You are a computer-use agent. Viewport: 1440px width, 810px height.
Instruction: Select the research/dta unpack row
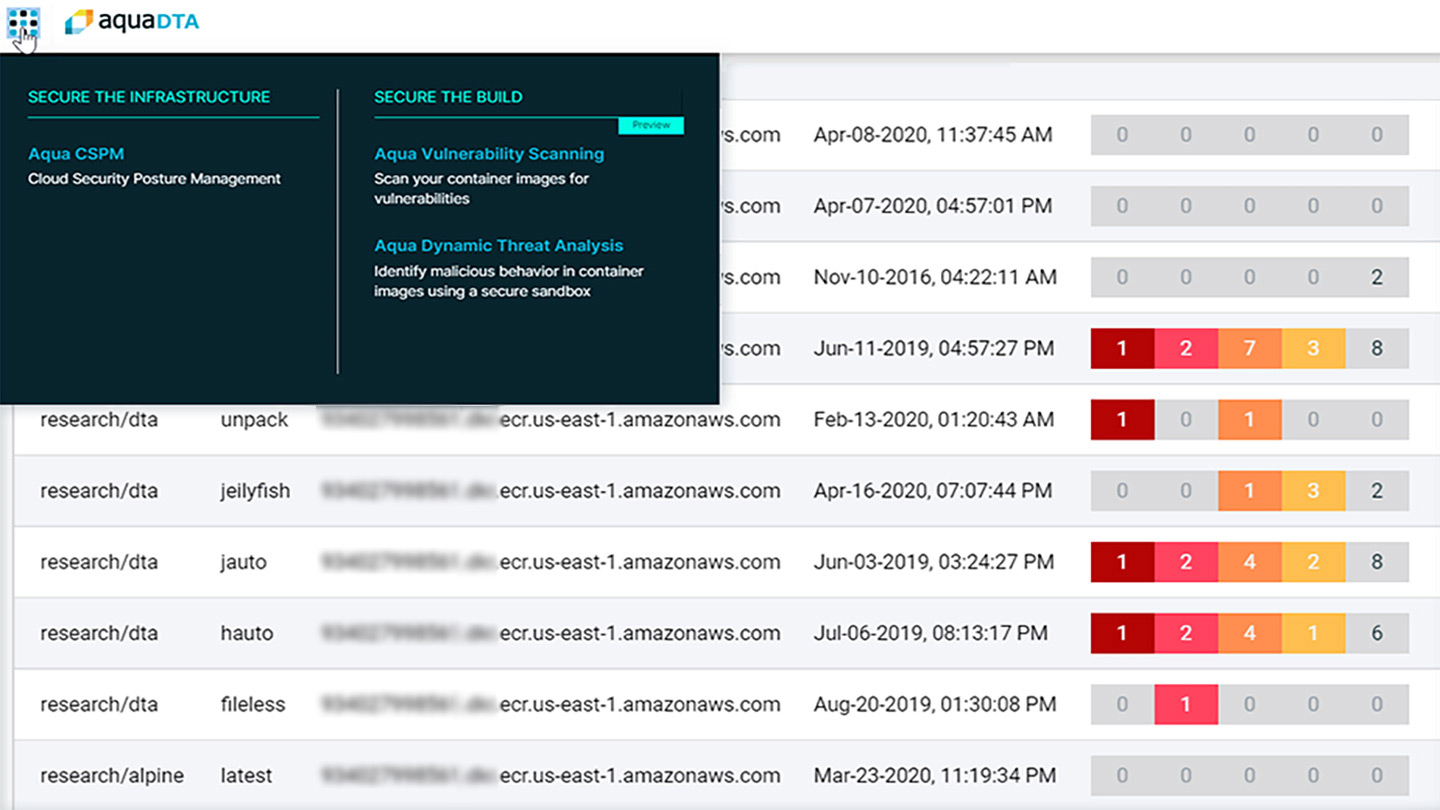point(400,419)
